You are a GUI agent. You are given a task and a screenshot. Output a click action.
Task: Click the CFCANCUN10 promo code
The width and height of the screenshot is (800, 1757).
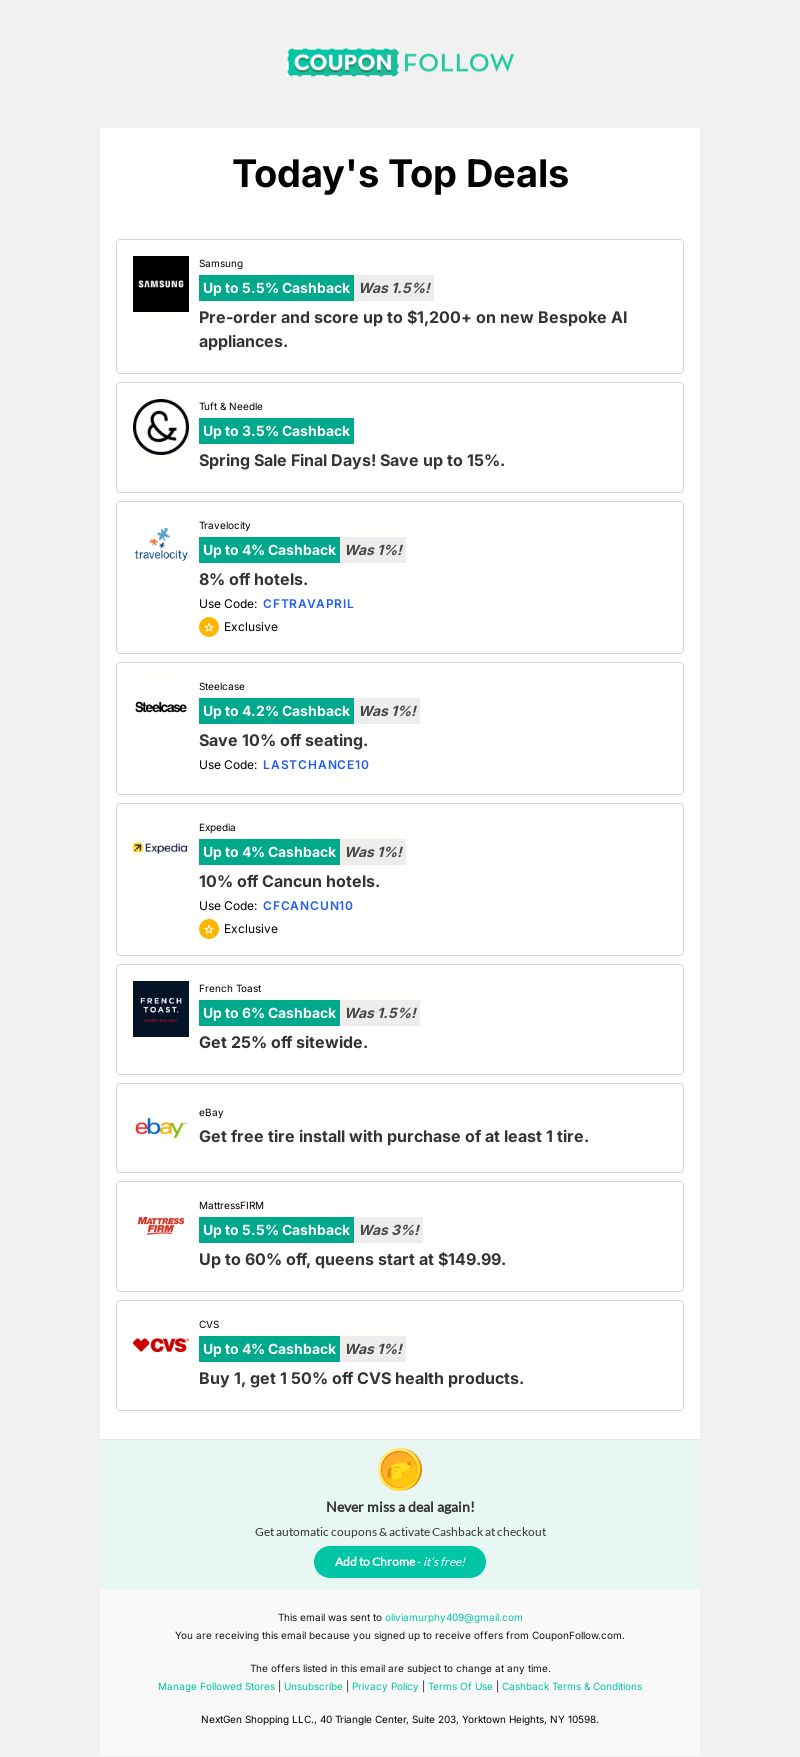tap(308, 906)
